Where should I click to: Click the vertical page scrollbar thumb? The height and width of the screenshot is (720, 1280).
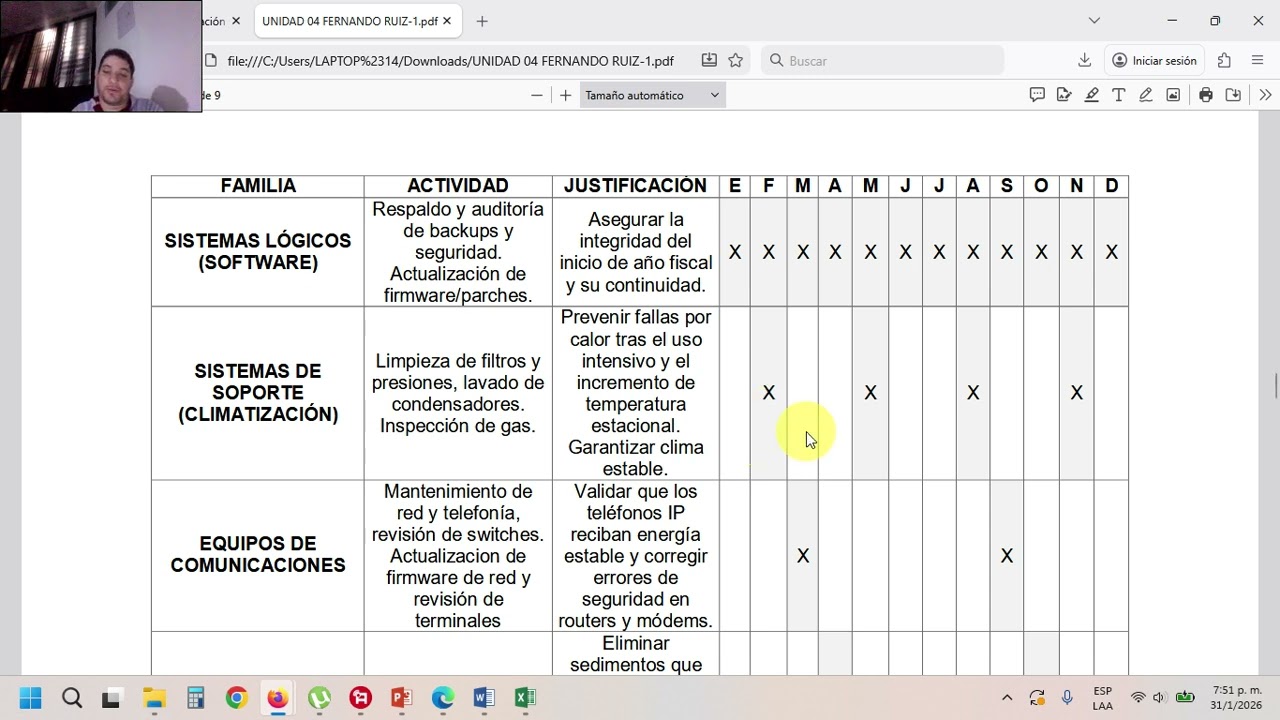click(1274, 385)
